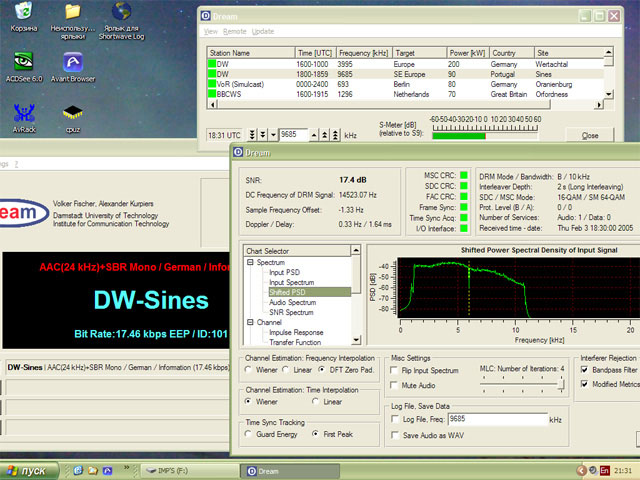Click the green status square of BBCWS row
The image size is (640, 480).
pyautogui.click(x=212, y=94)
